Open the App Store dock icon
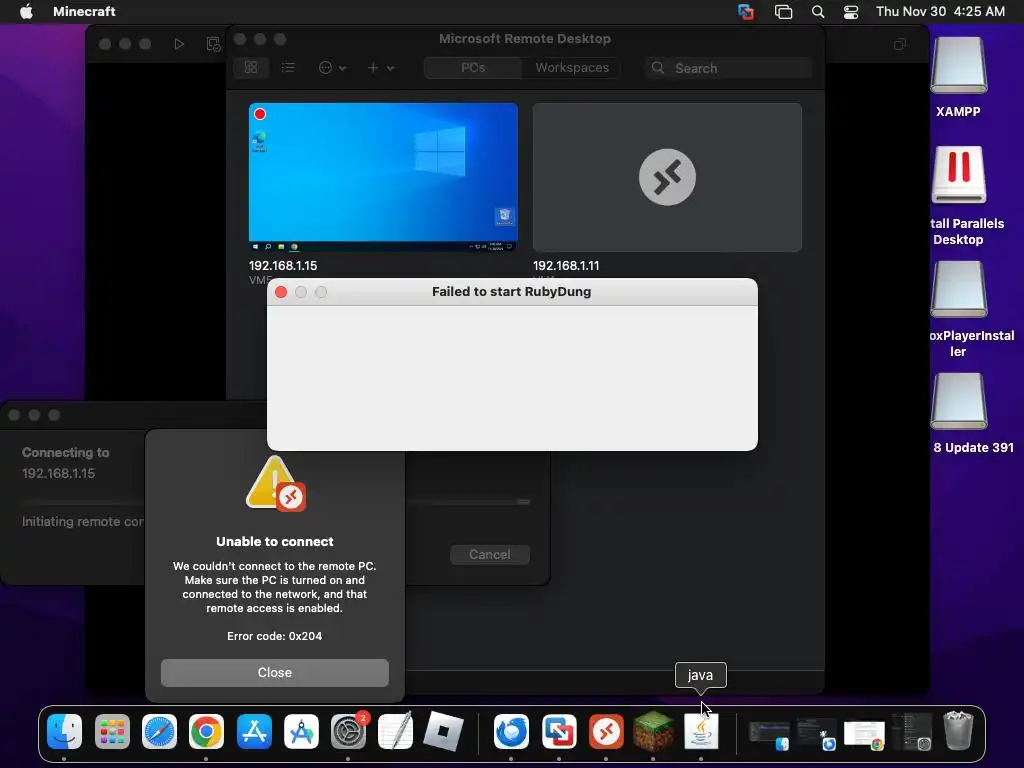 (x=254, y=731)
